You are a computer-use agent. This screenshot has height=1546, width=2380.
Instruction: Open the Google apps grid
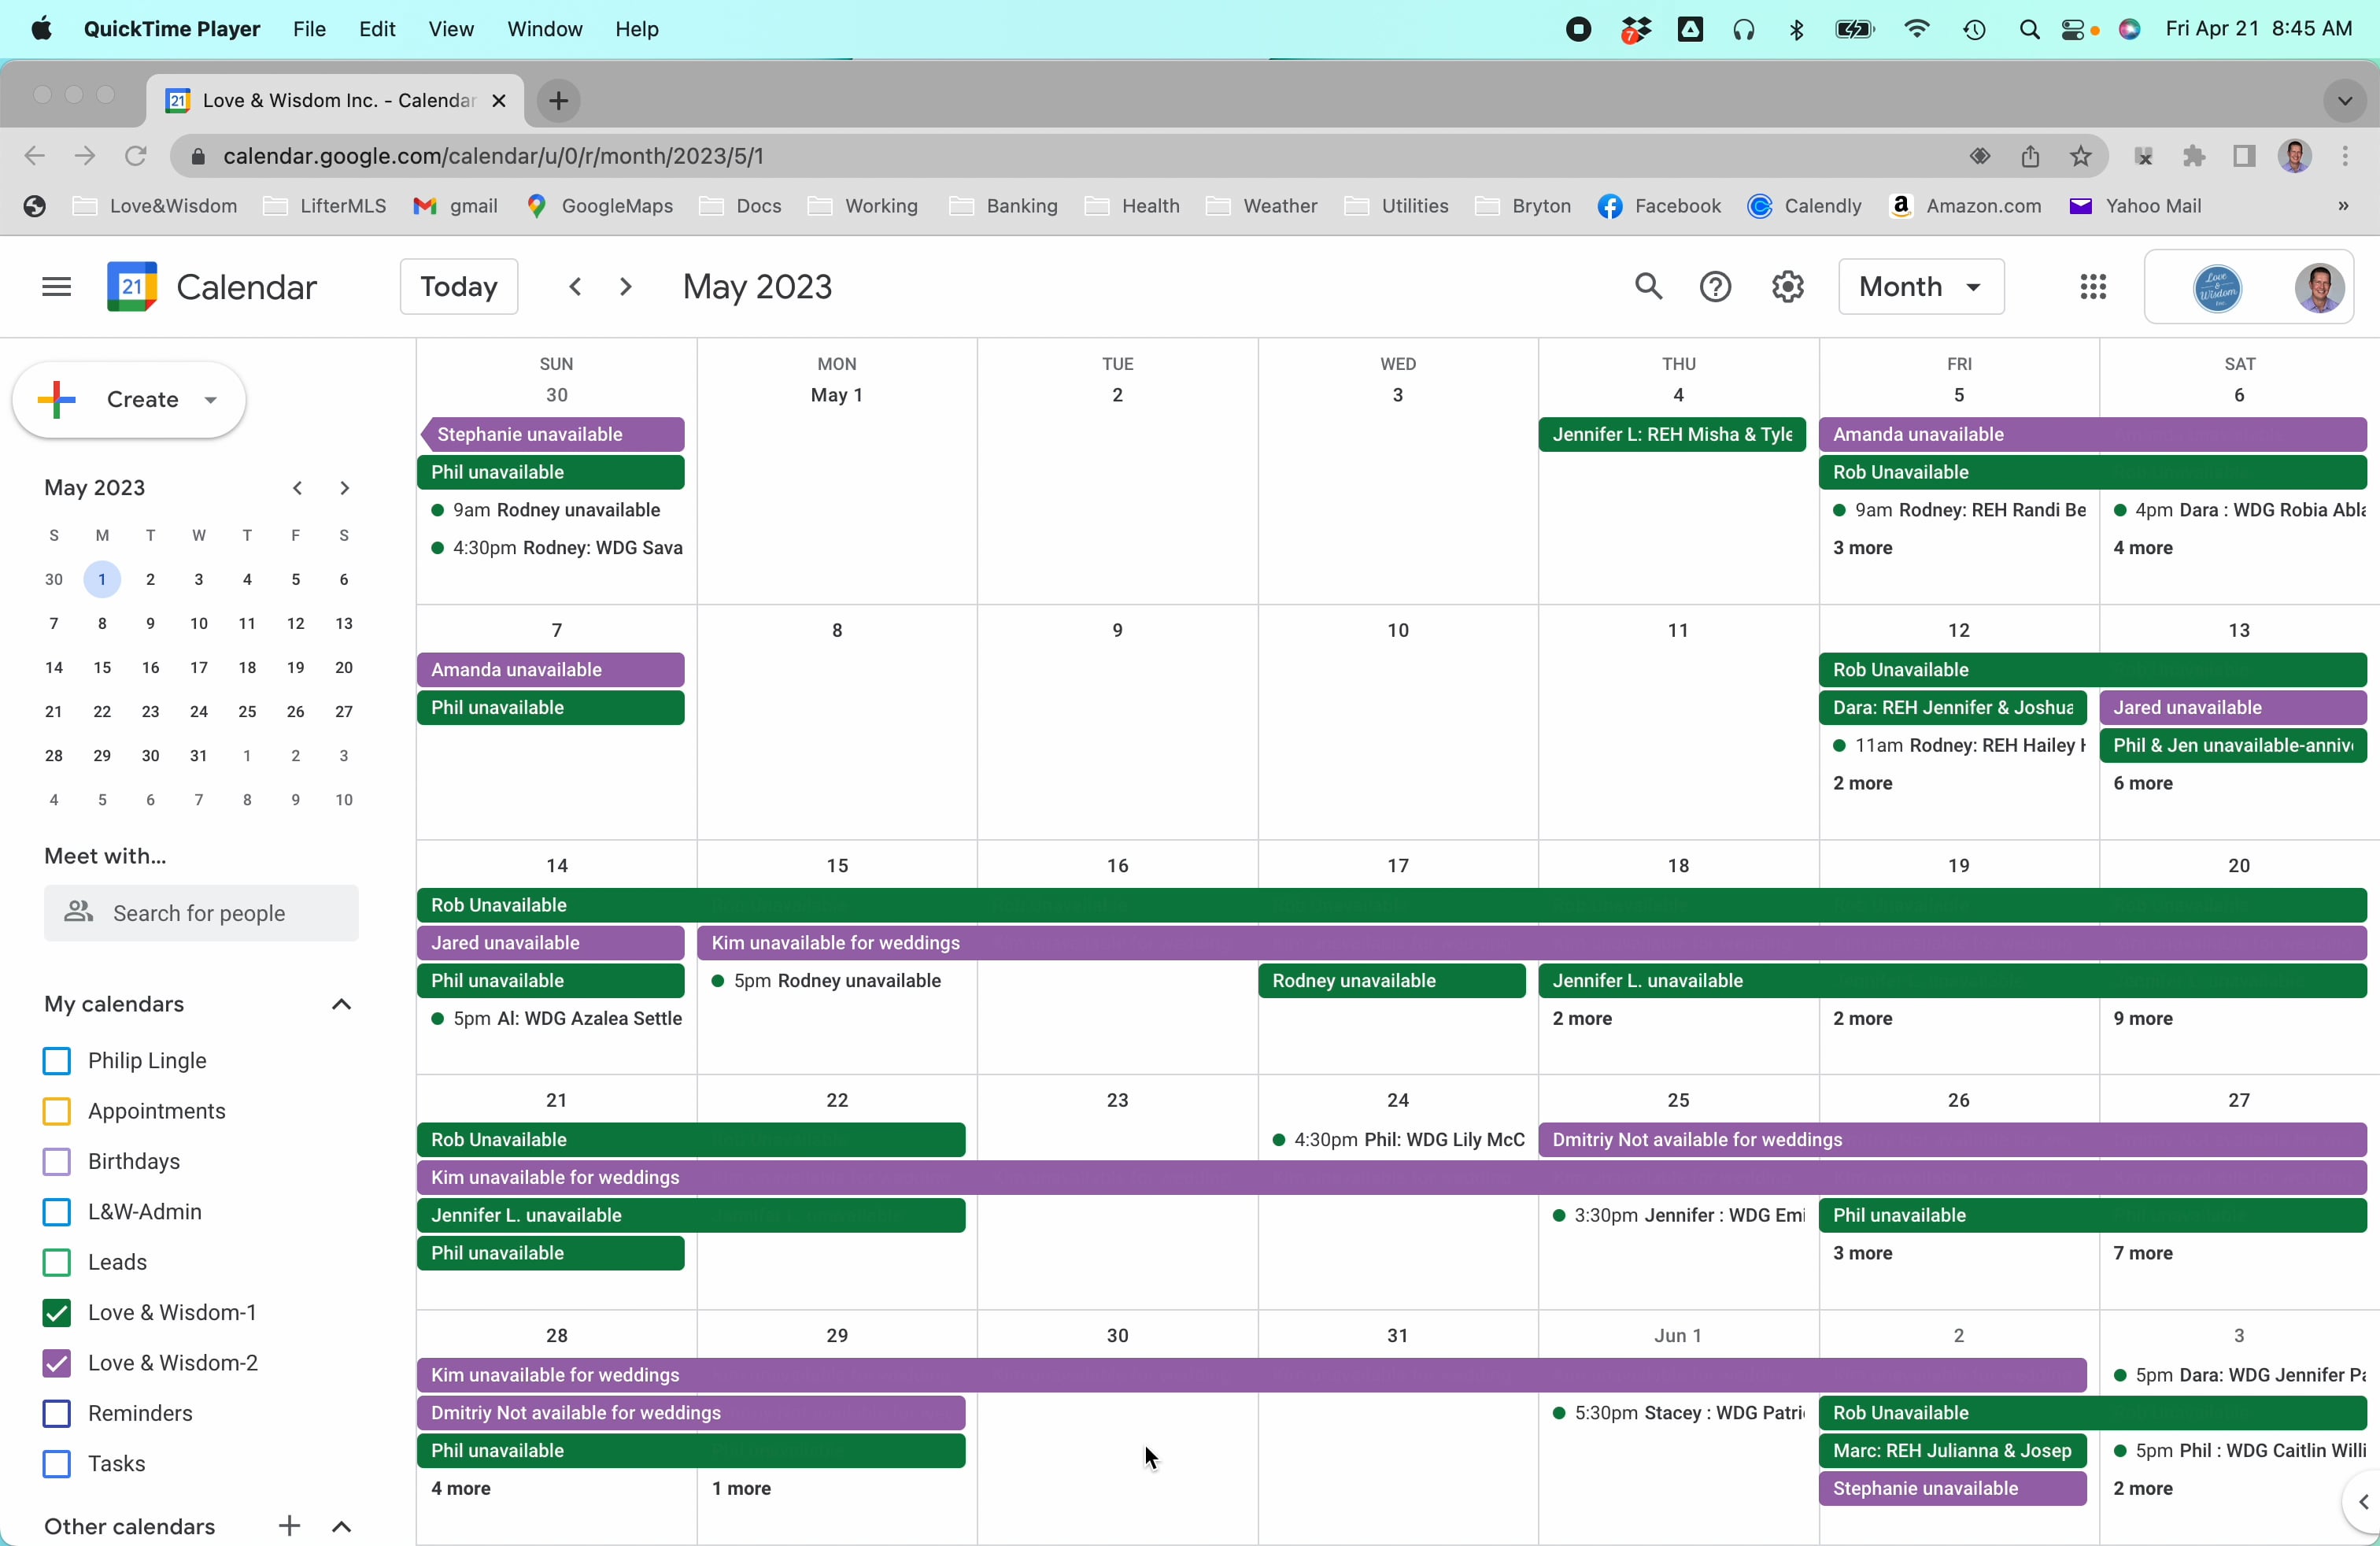click(2093, 286)
